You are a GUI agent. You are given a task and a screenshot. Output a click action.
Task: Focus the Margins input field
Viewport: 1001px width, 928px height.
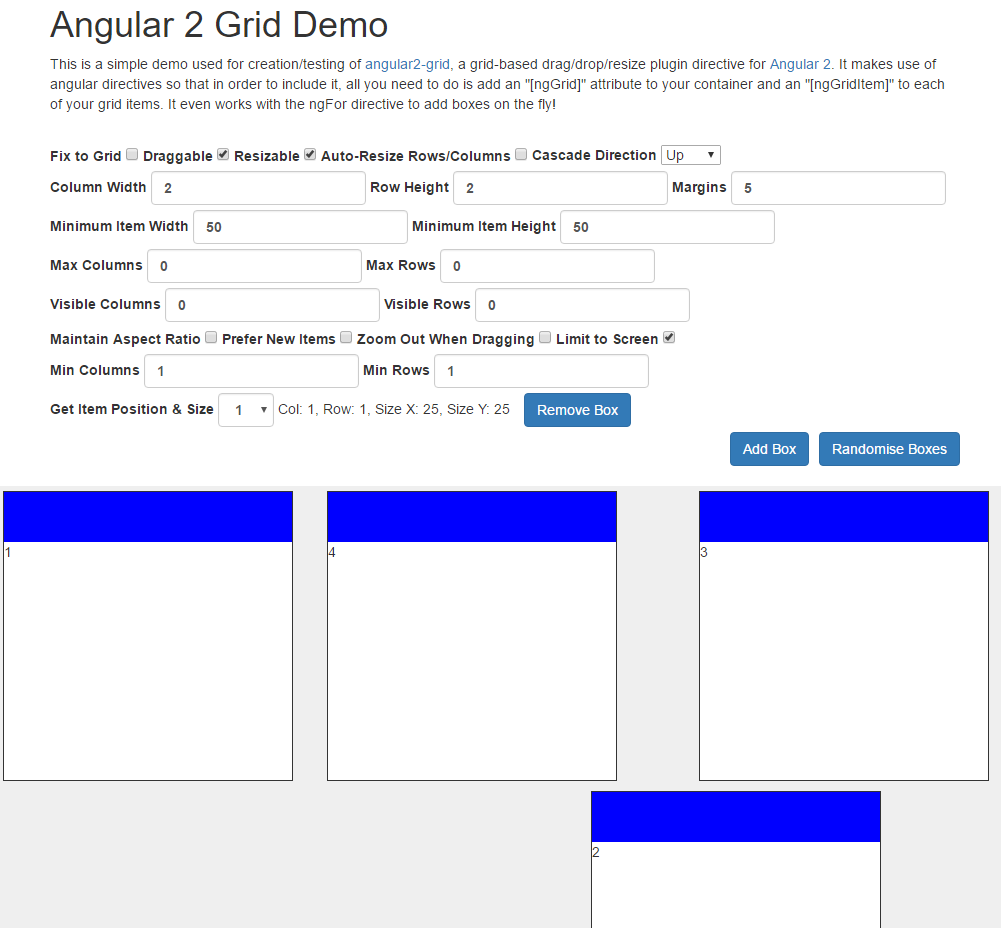coord(838,188)
